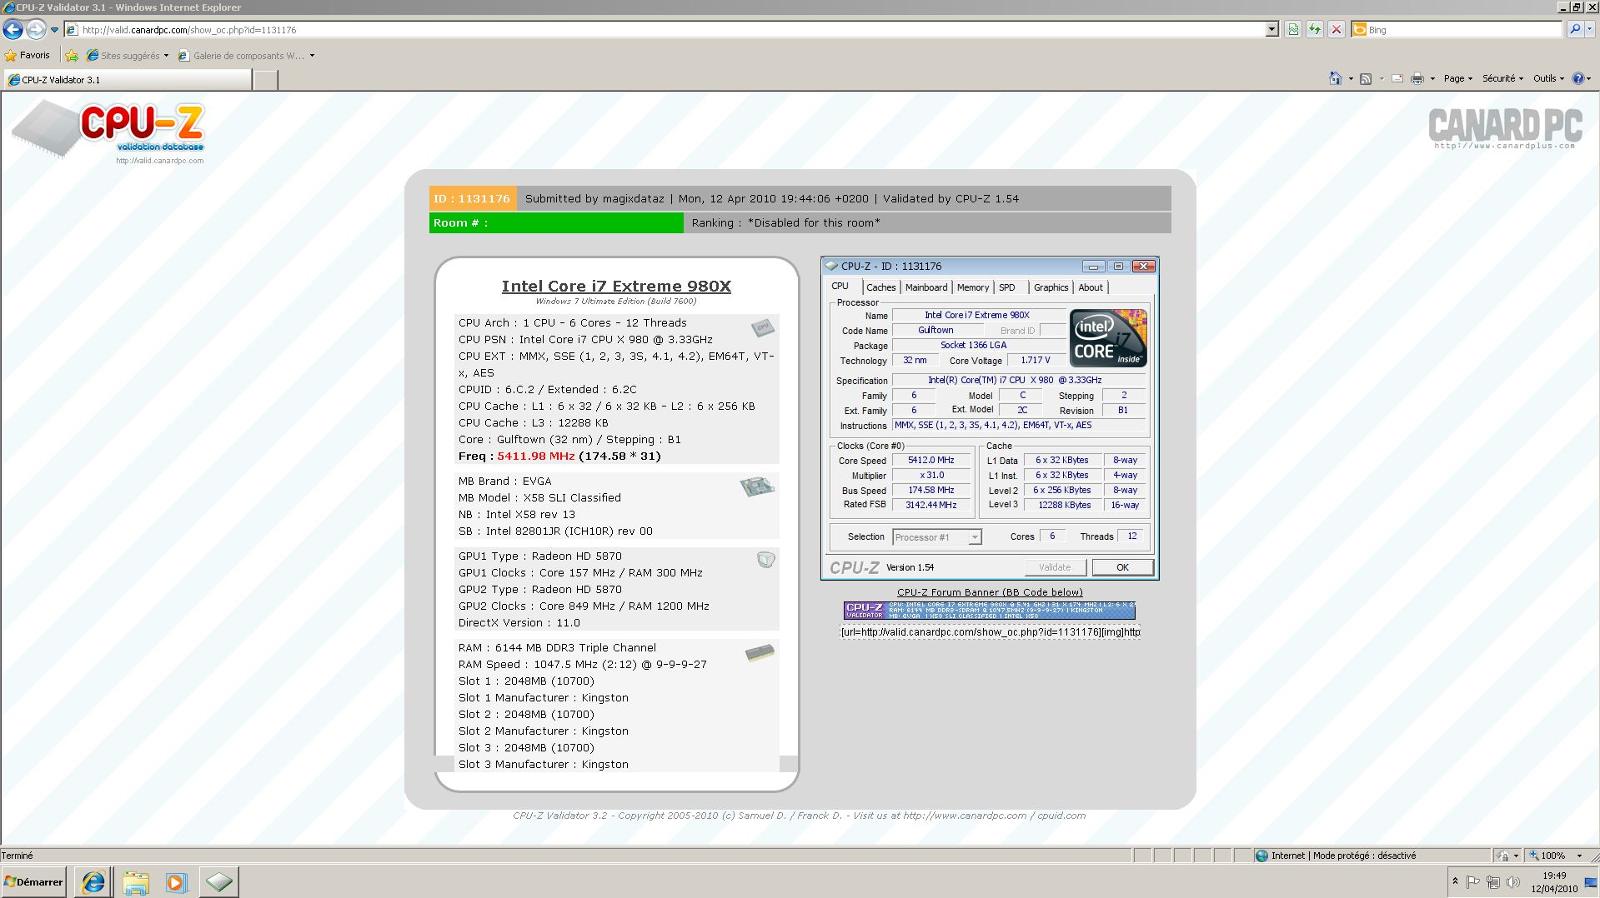This screenshot has height=898, width=1600.
Task: Show hidden tray icons arrow
Action: click(x=1454, y=882)
